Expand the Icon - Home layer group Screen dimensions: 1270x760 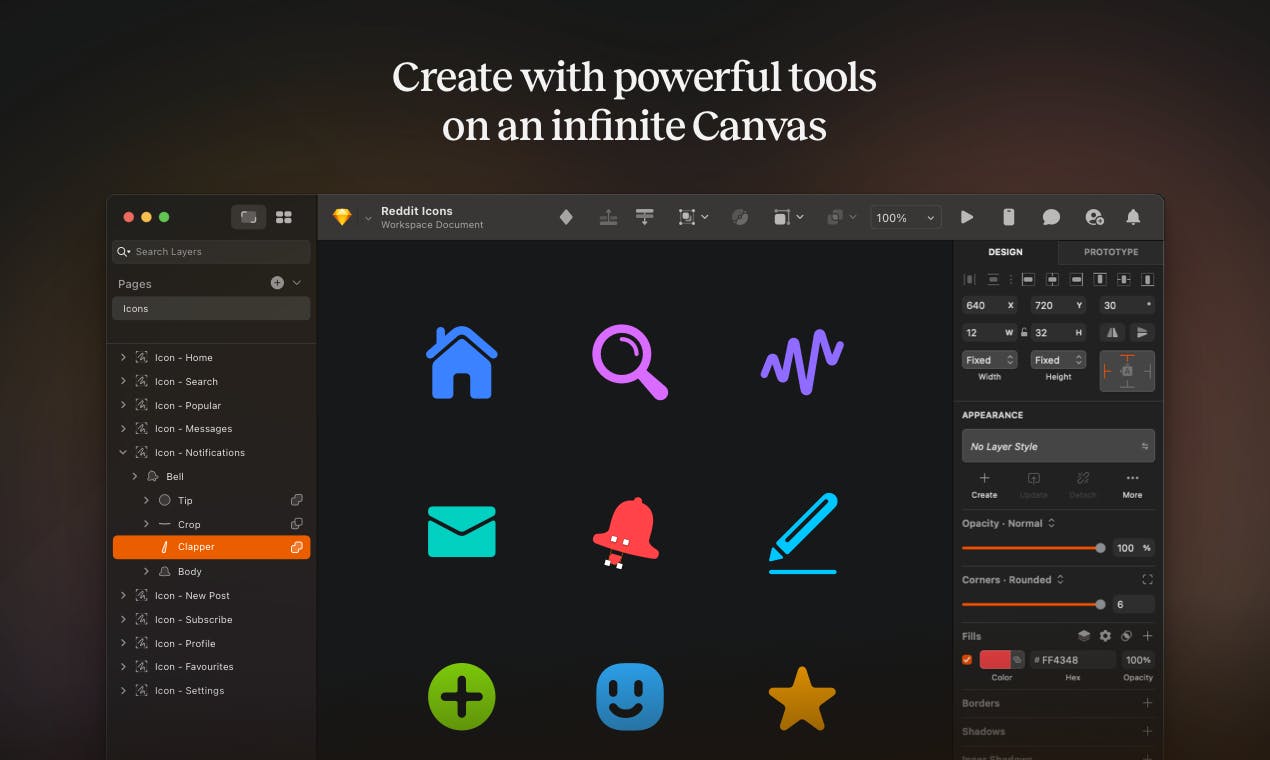coord(123,357)
